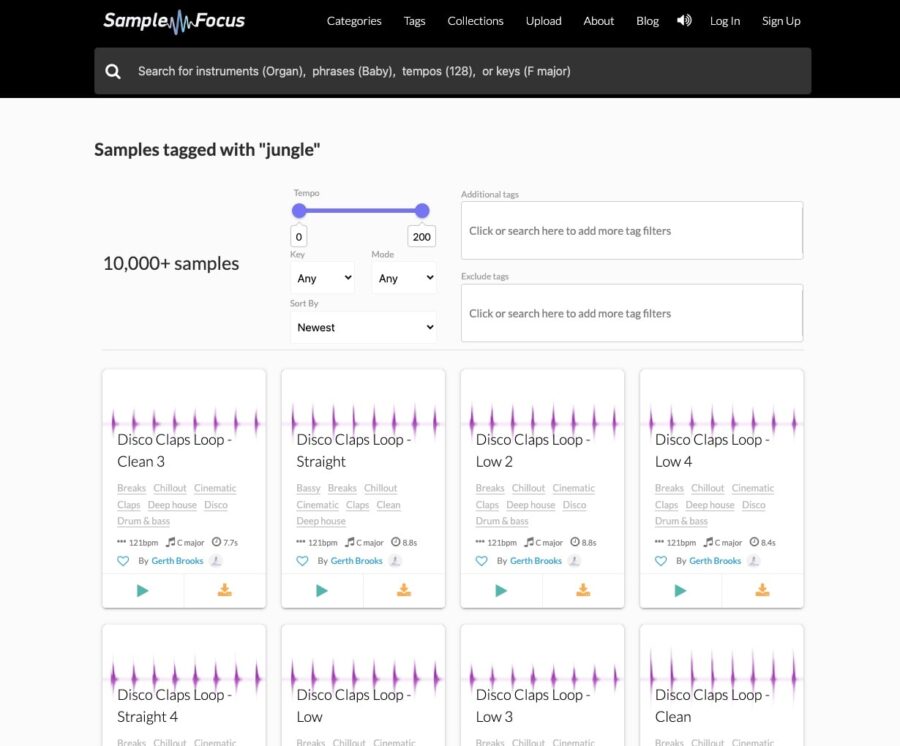Play Disco Claps Loop - Clean 3

pos(143,591)
